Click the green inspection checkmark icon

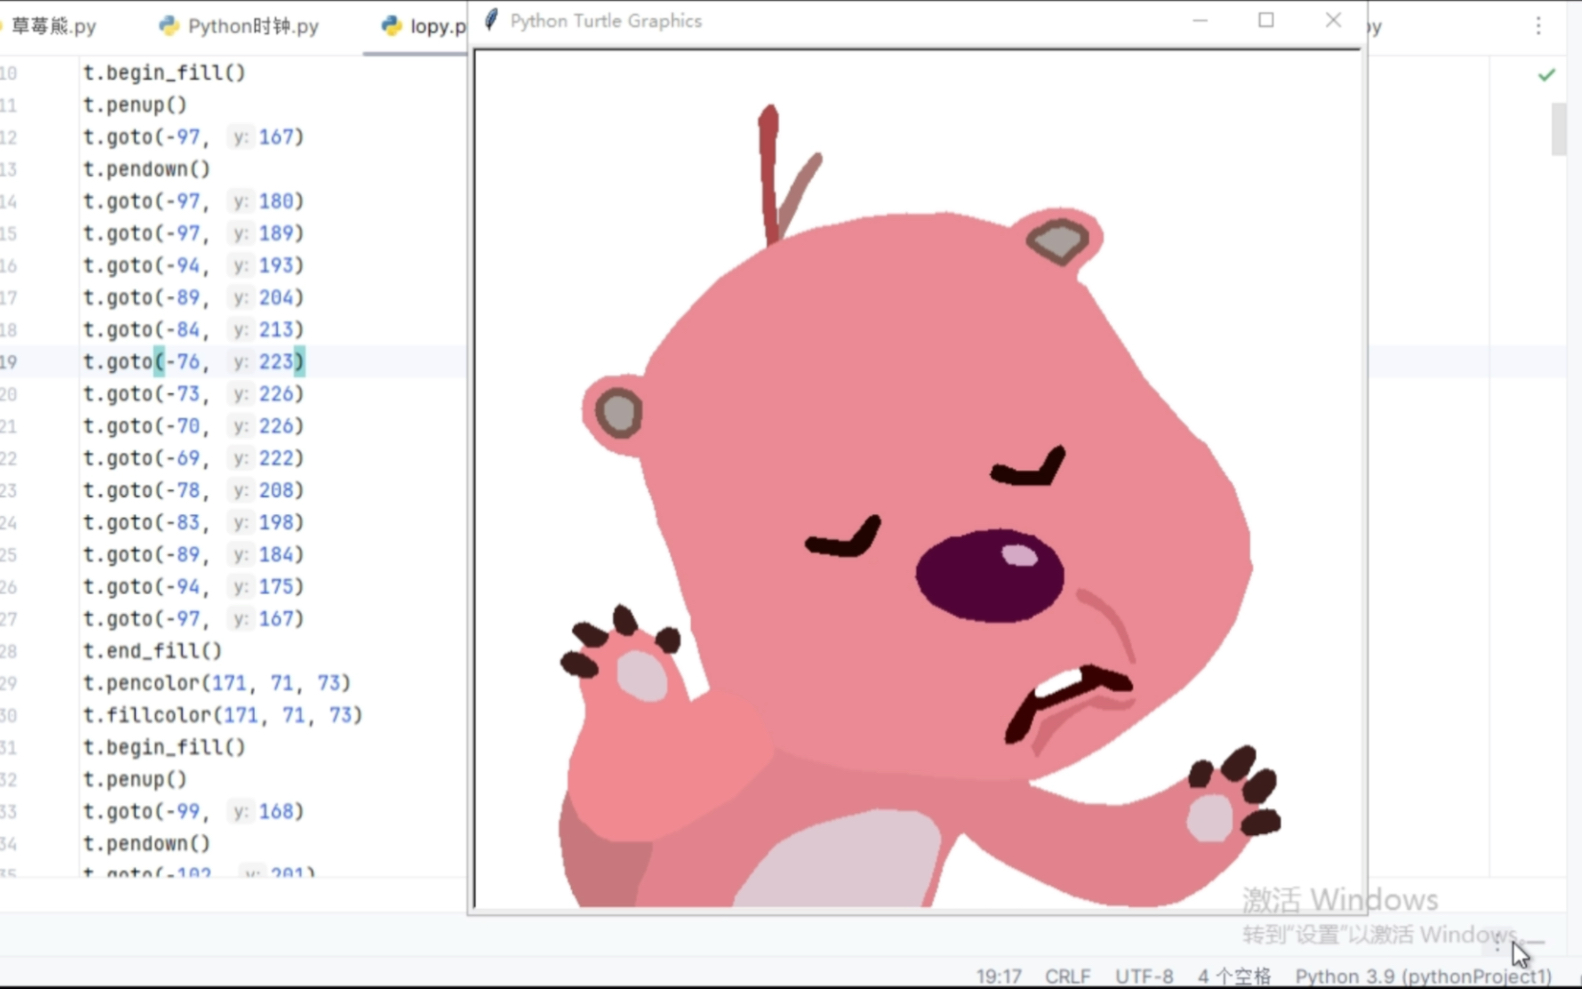(x=1546, y=75)
